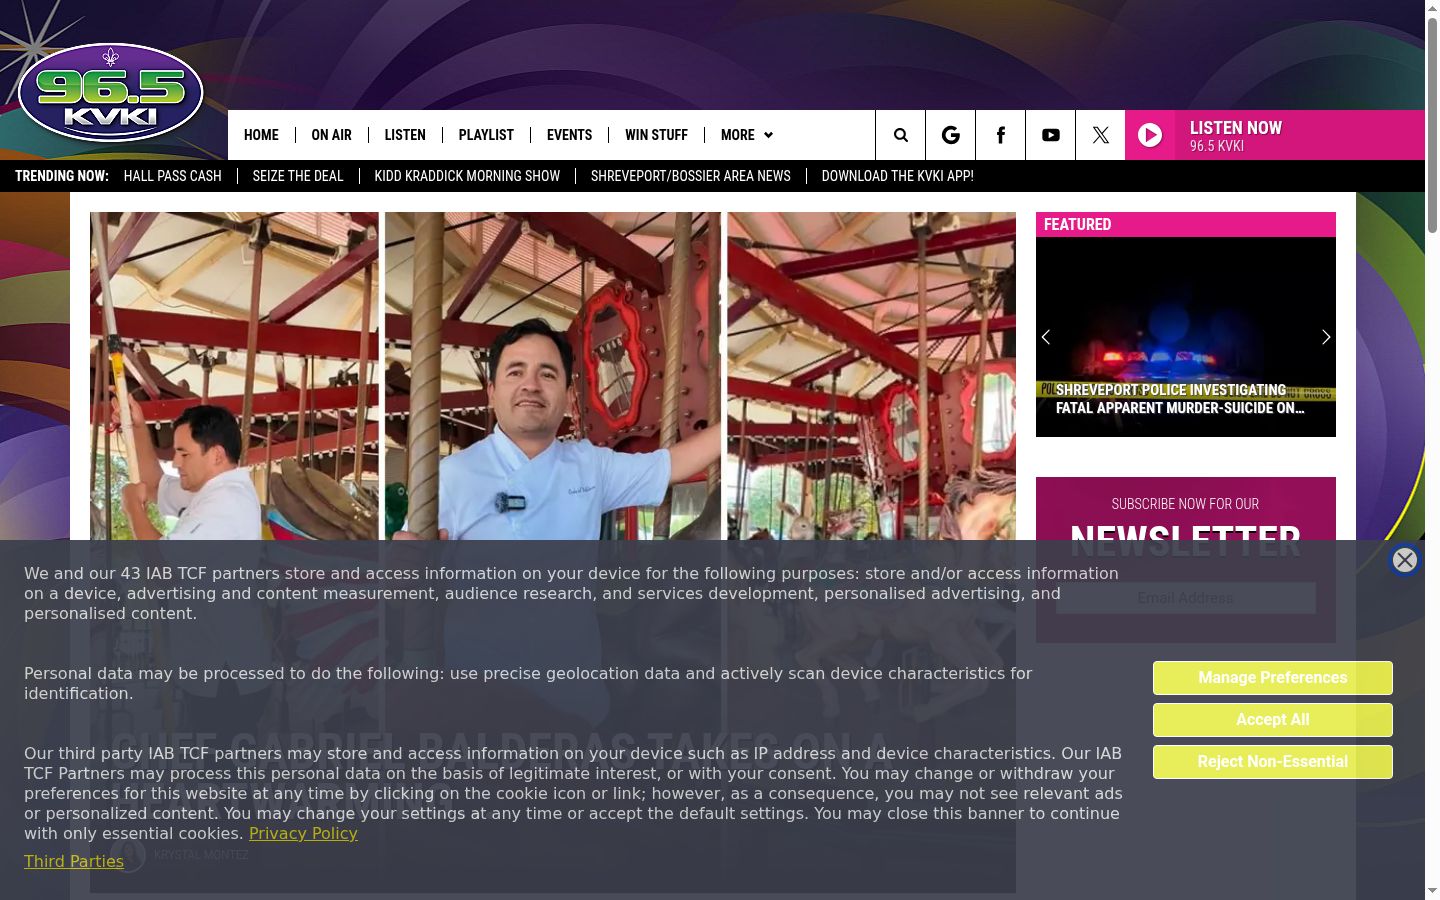Viewport: 1440px width, 900px height.
Task: Open the Google icon link
Action: click(x=950, y=135)
